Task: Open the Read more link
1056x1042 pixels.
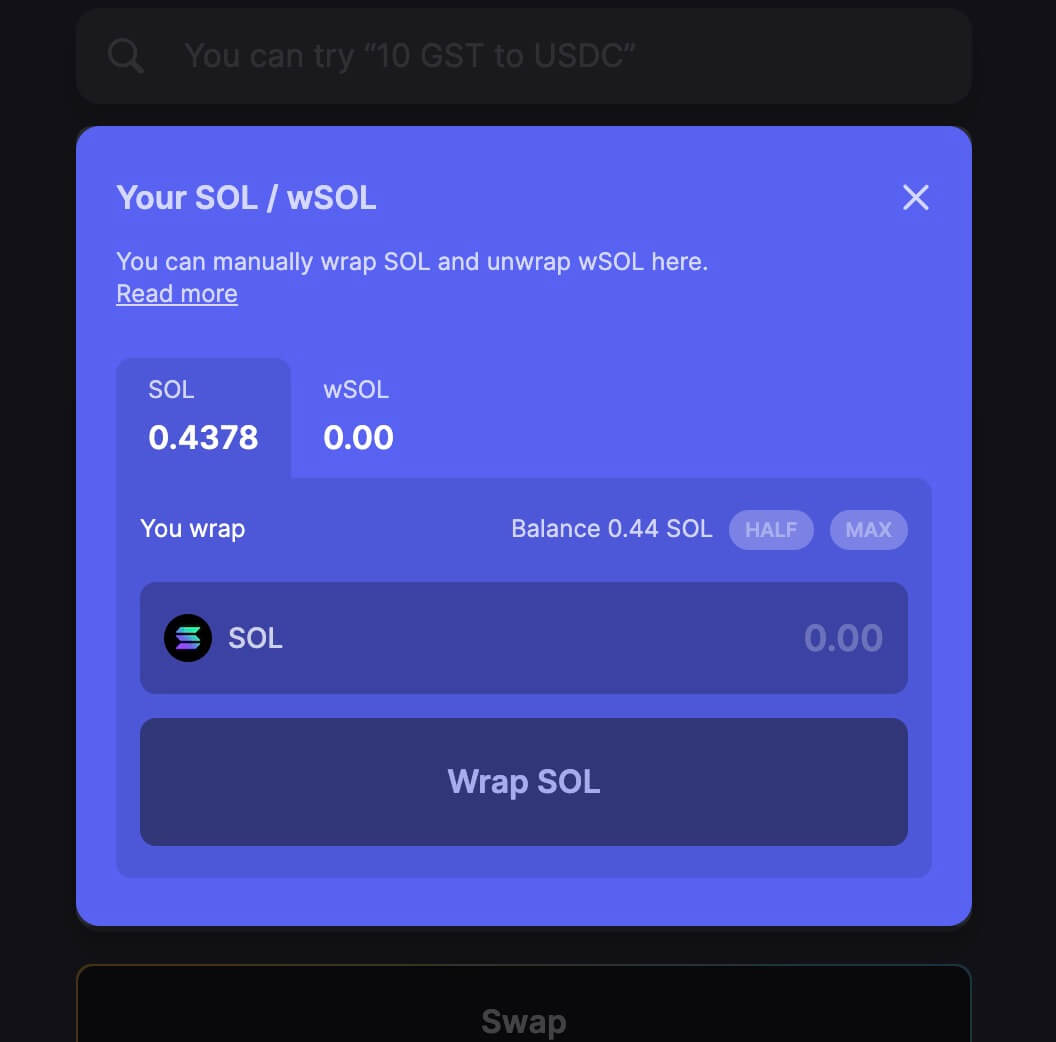Action: [x=177, y=294]
